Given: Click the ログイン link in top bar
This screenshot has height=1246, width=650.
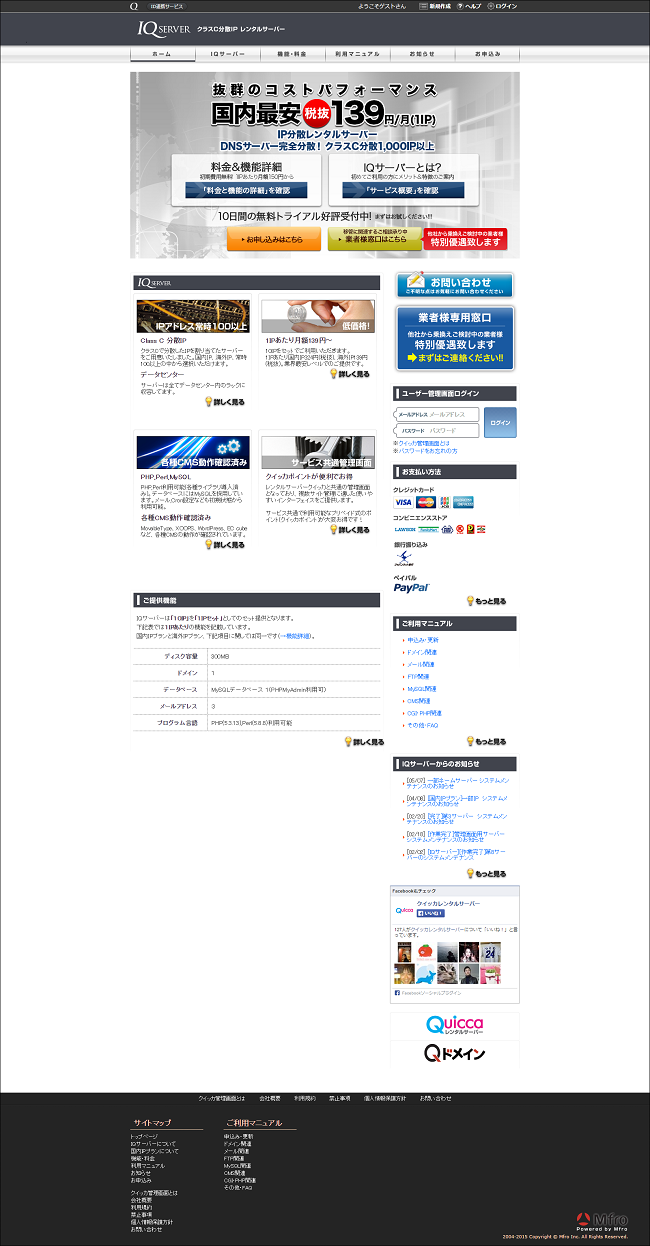Looking at the screenshot, I should coord(503,6).
